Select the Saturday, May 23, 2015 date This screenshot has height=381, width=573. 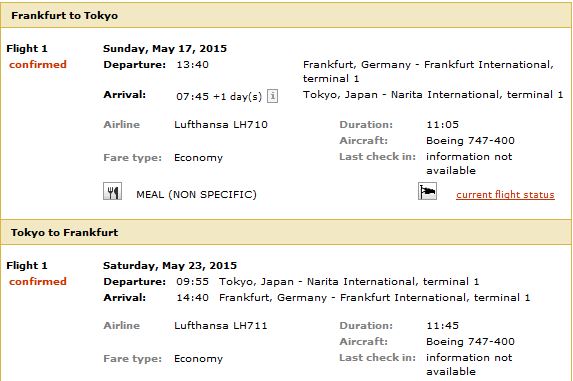(170, 266)
